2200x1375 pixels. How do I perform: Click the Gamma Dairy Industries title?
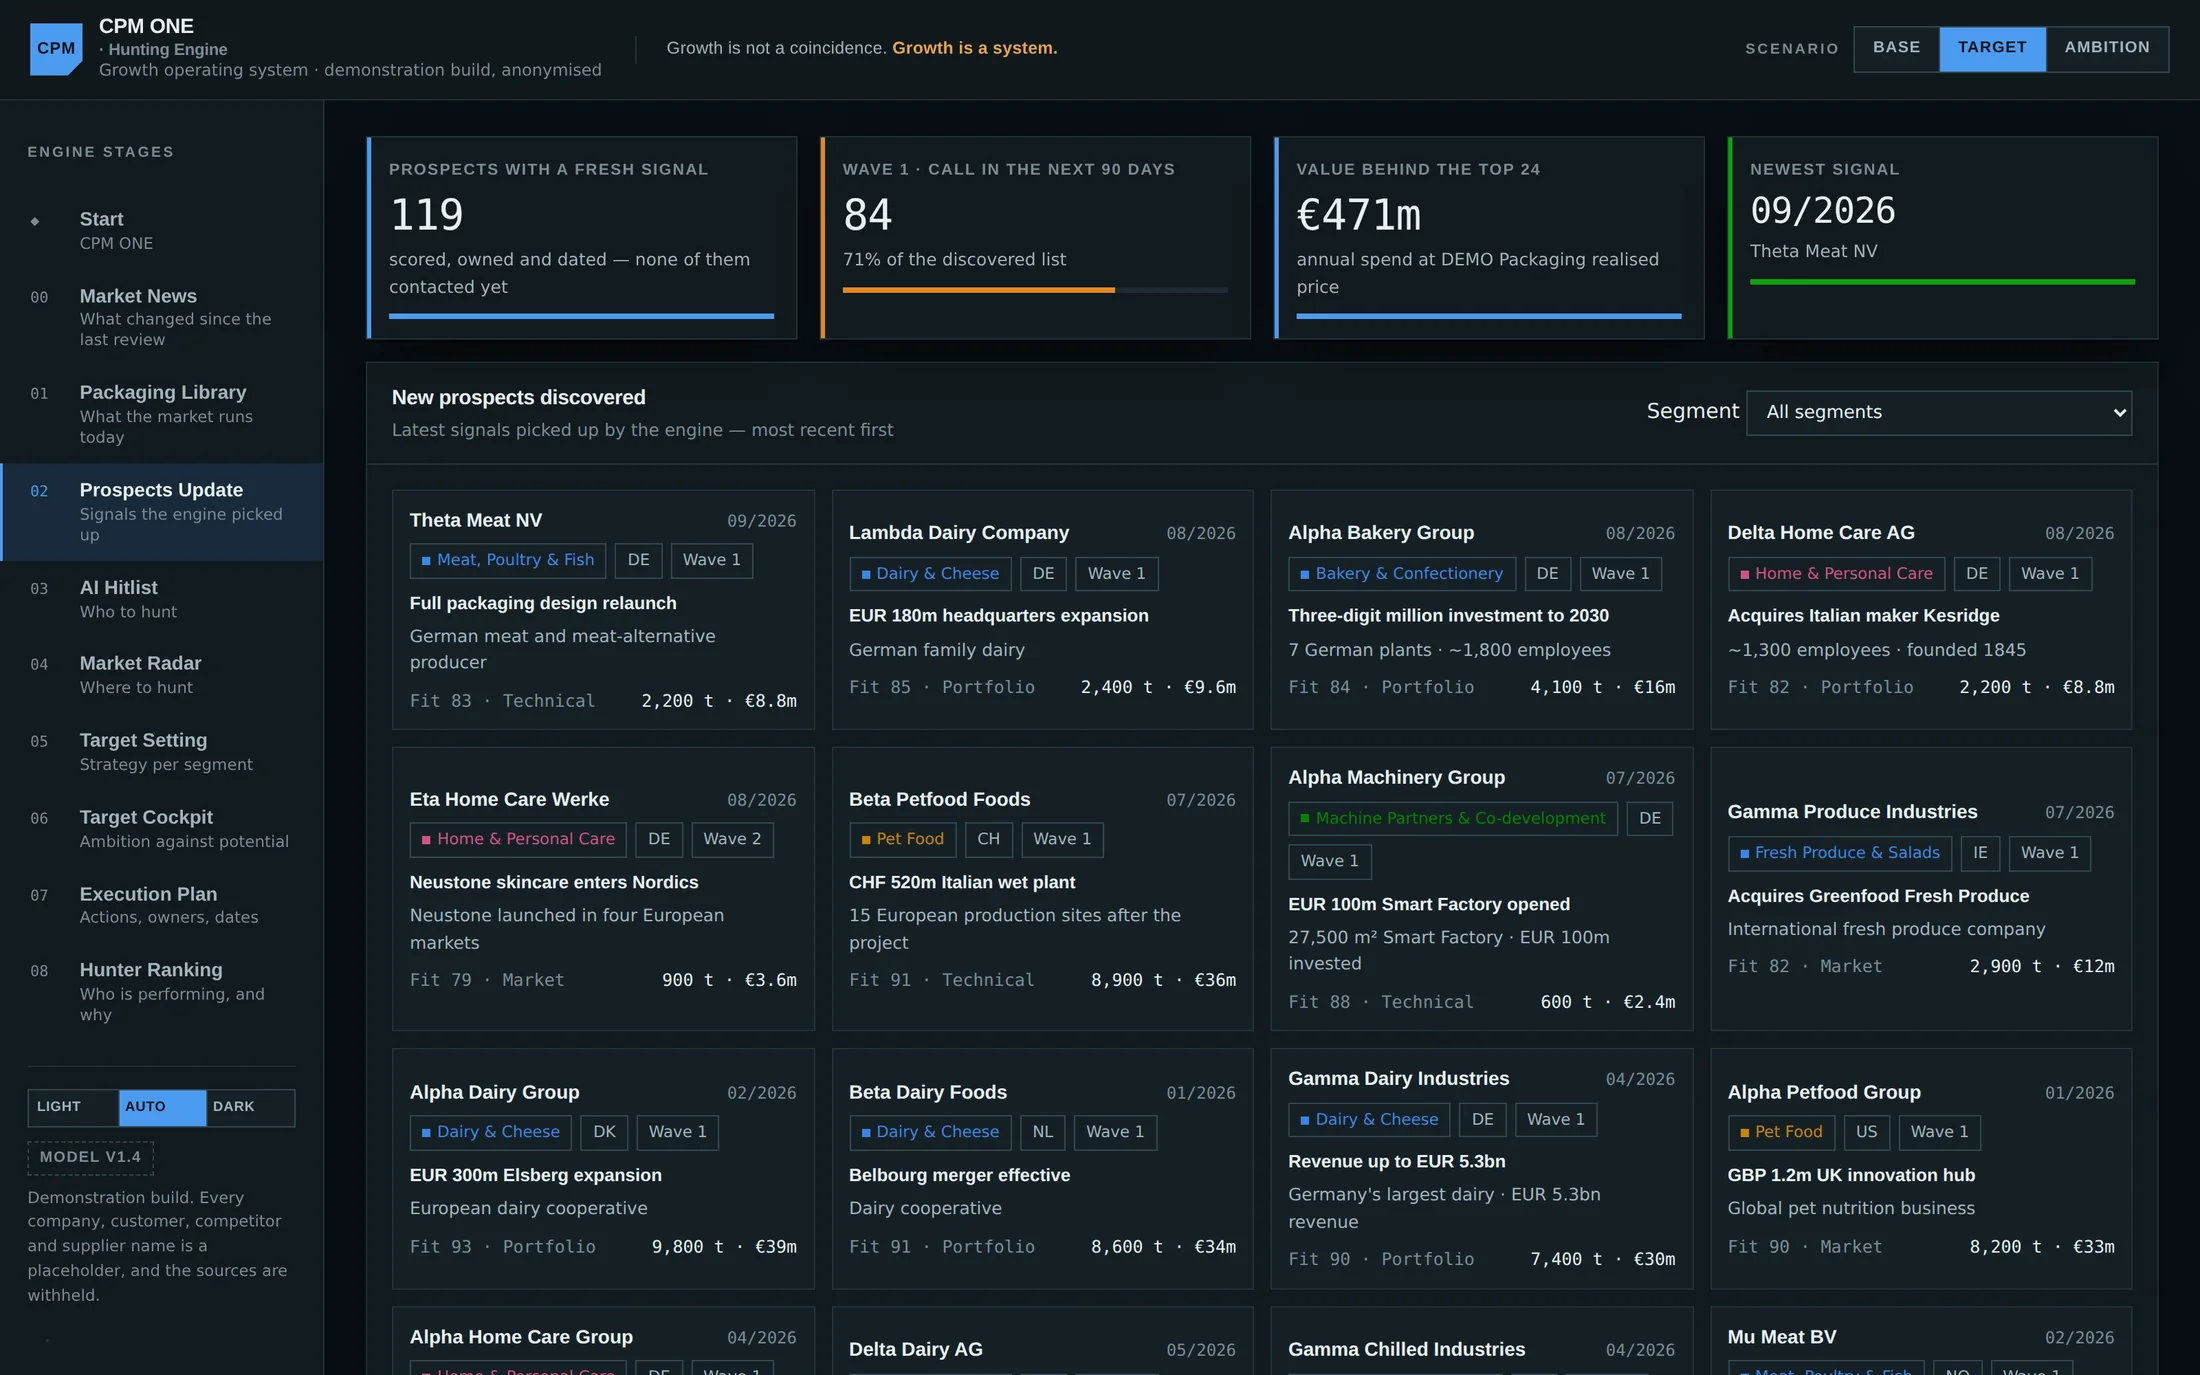(x=1398, y=1078)
